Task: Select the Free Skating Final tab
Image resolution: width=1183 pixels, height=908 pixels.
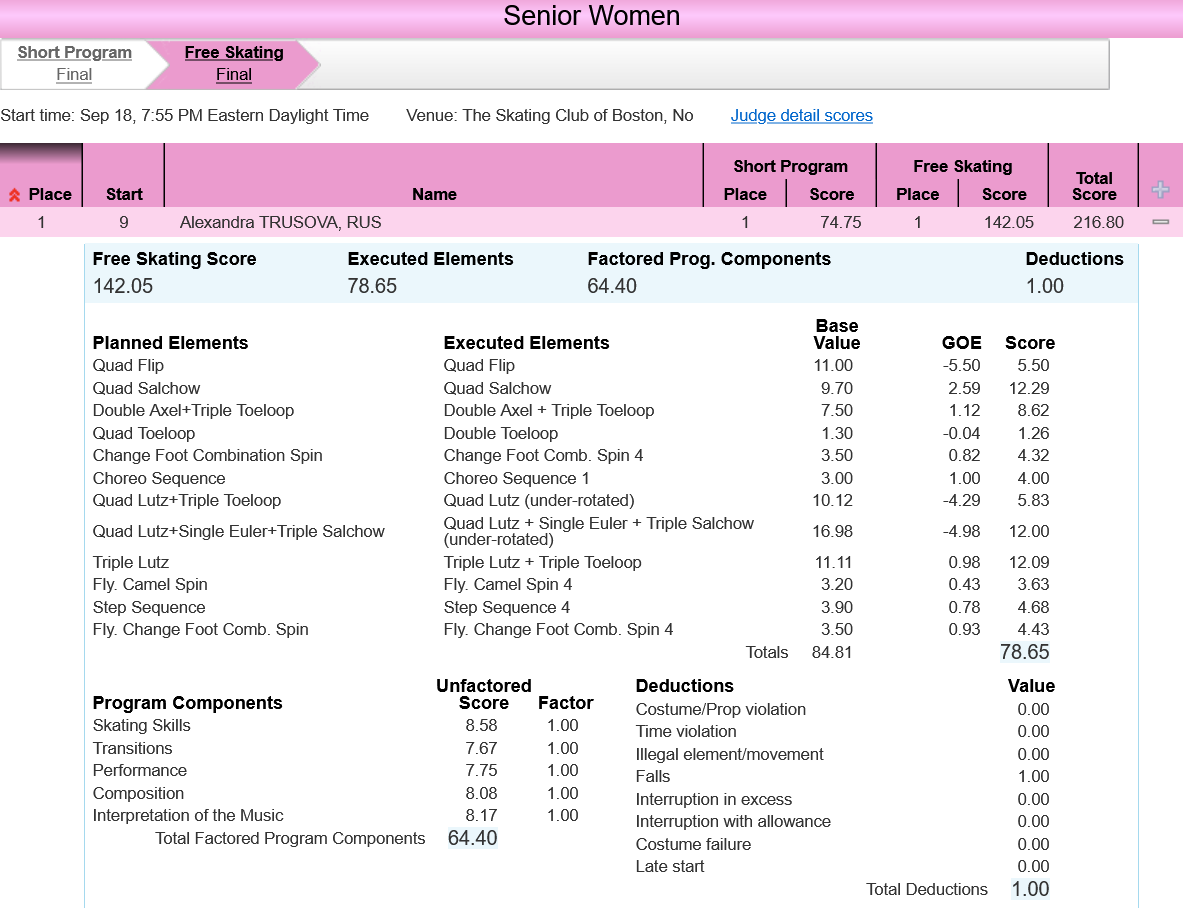Action: 234,63
